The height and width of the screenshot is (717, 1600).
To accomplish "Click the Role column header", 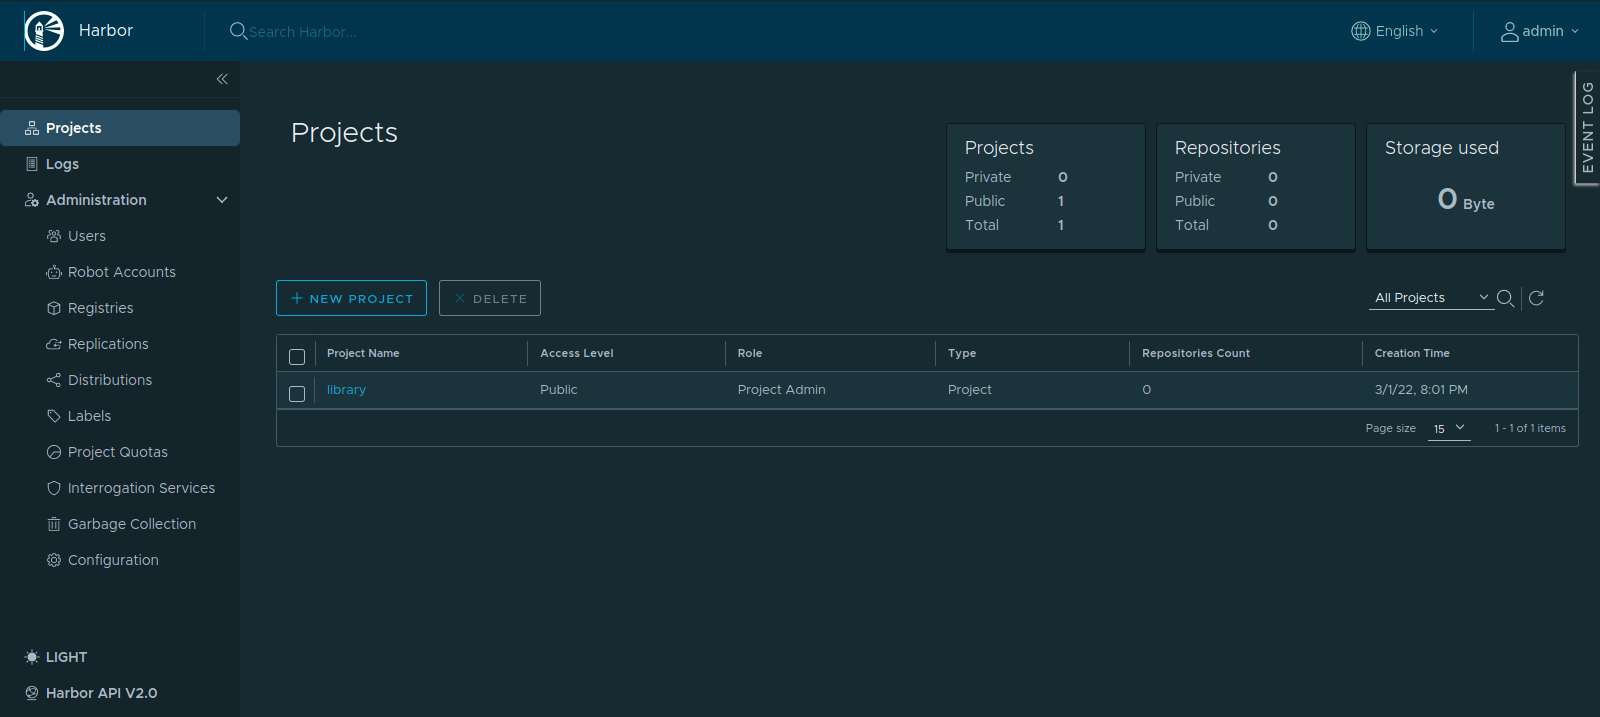I will pyautogui.click(x=750, y=353).
